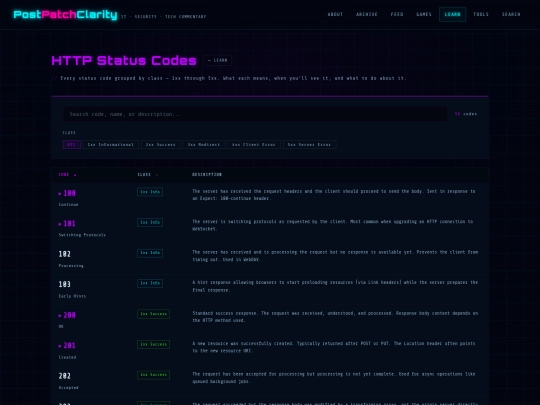Screen dimensions: 540x405
Task: Click the star marker beside code 201
Action: (60, 346)
